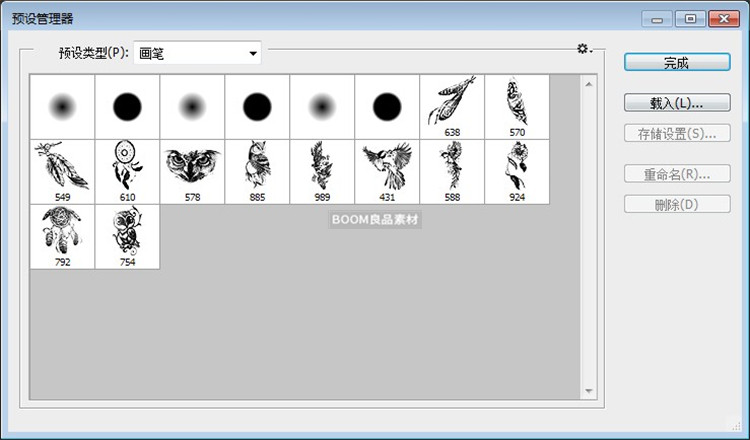Open the 预设类型 dropdown showing 画笔
The image size is (750, 440).
(x=197, y=52)
